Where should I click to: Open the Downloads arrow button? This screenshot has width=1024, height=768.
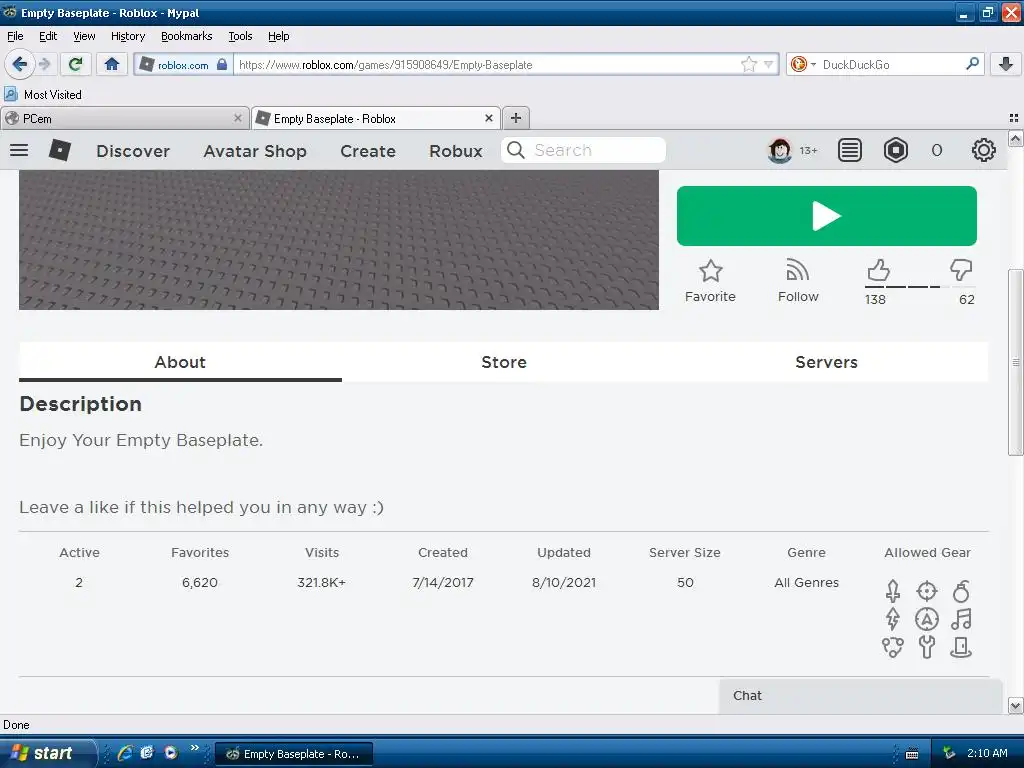pyautogui.click(x=1006, y=64)
